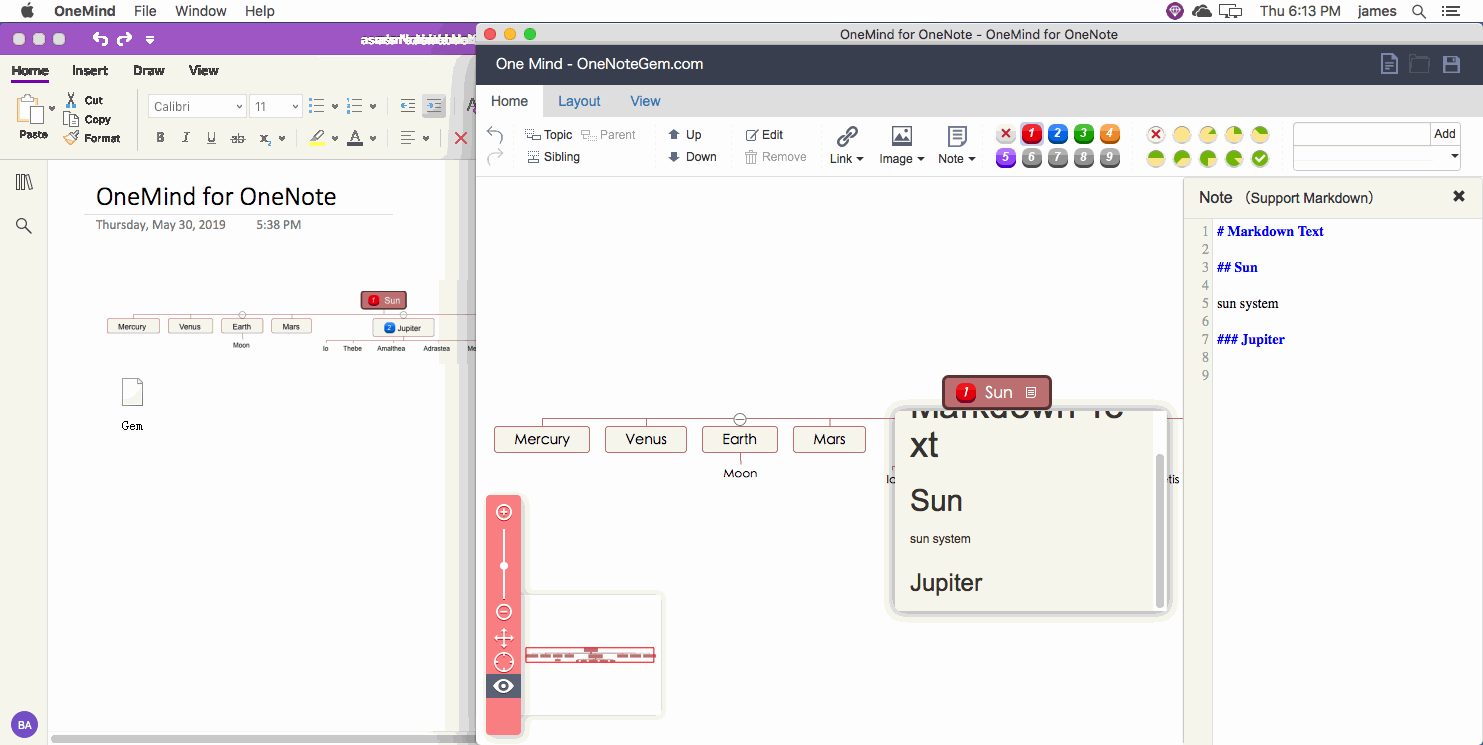Screen dimensions: 1483x745
Task: Set priority 4 orange marker
Action: tap(1110, 135)
